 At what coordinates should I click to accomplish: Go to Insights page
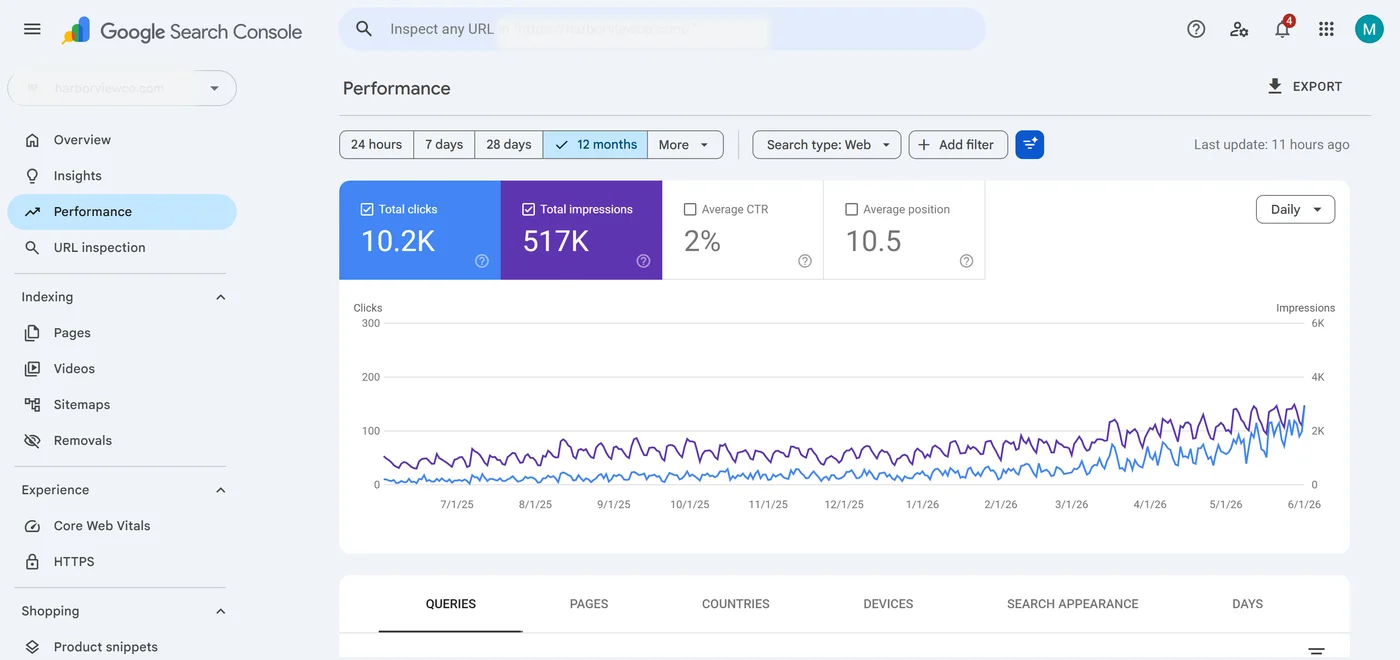(x=122, y=176)
